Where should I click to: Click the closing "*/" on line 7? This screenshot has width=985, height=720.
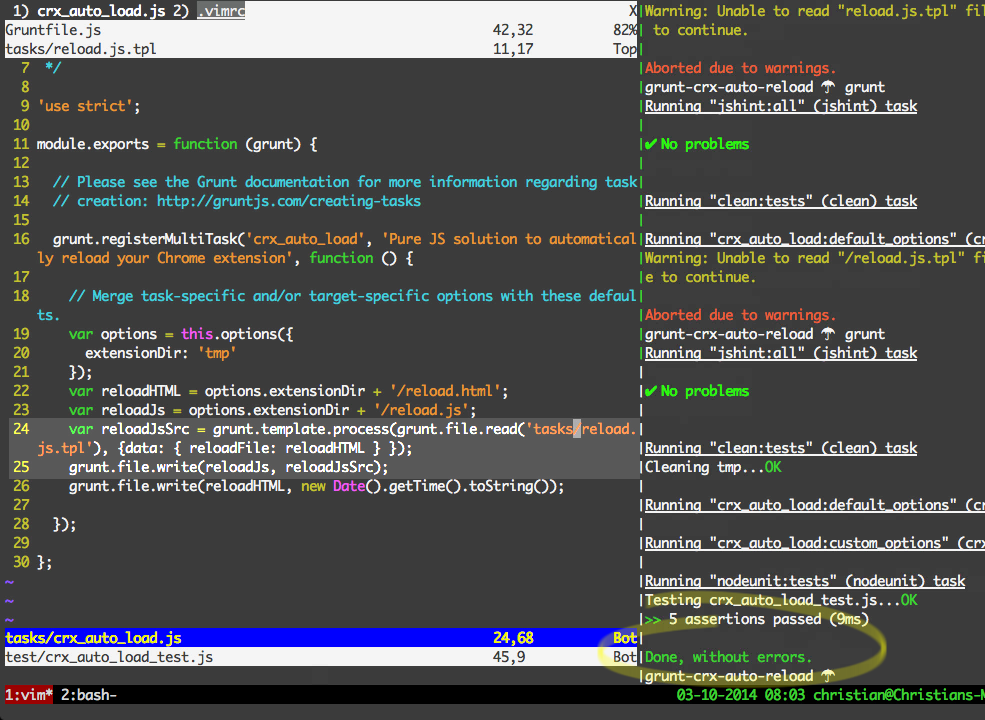click(53, 68)
